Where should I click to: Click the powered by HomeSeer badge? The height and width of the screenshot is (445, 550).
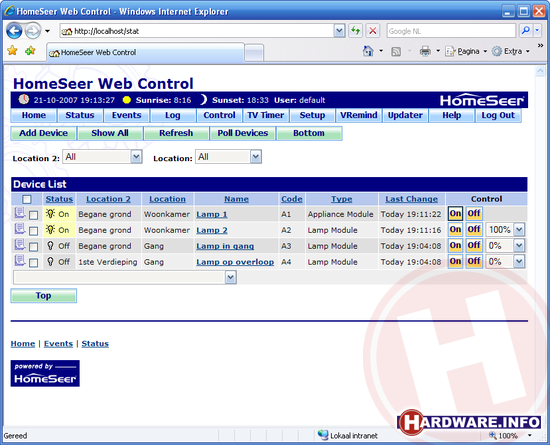pos(45,373)
